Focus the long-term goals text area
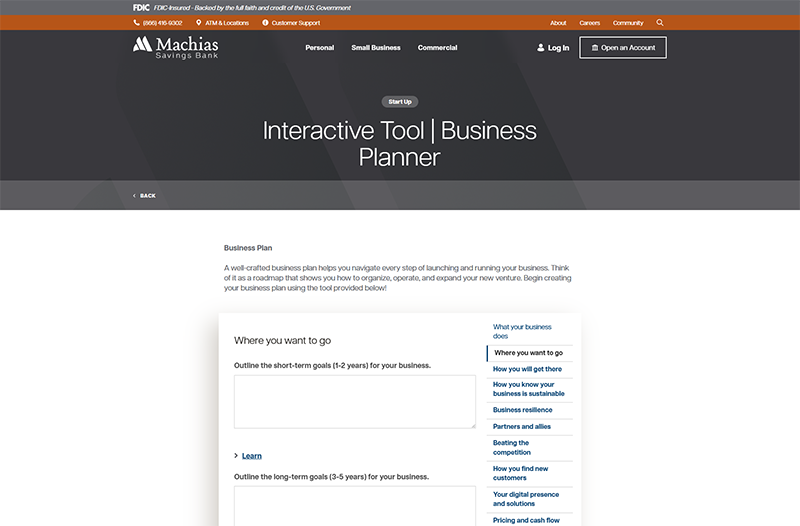This screenshot has width=800, height=526. (355, 506)
